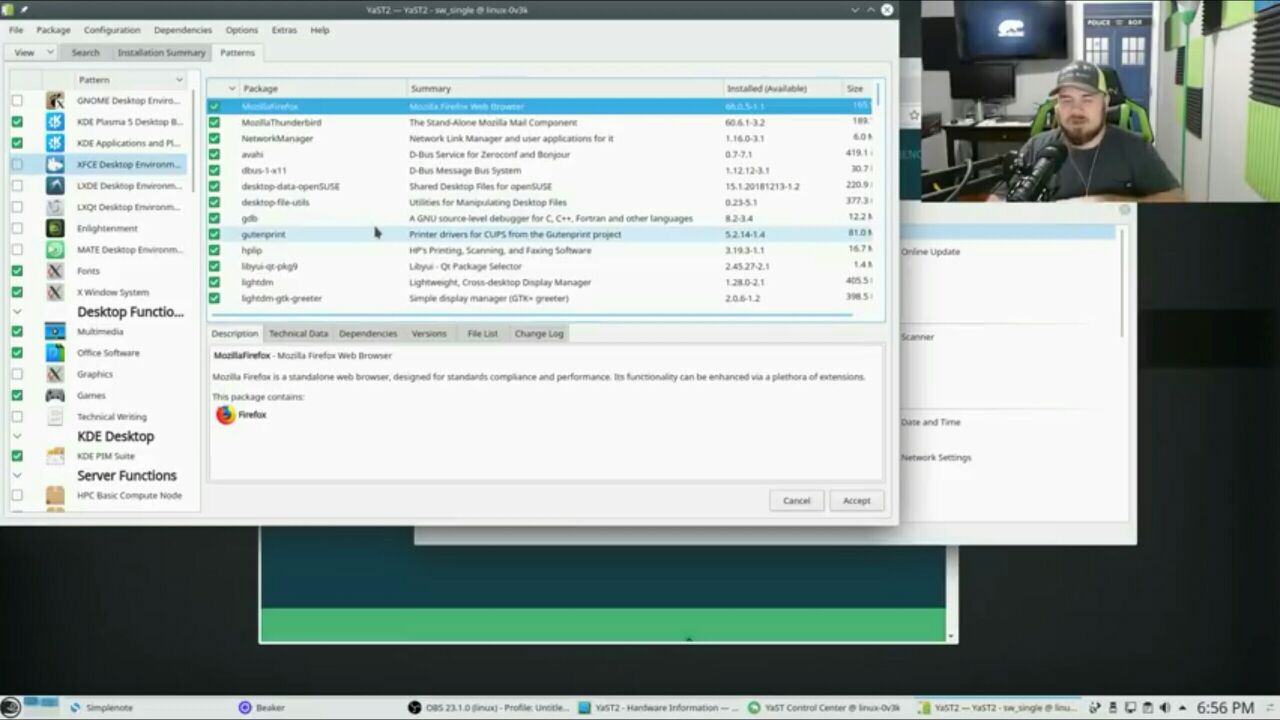Open the Technical Data tab

[298, 333]
